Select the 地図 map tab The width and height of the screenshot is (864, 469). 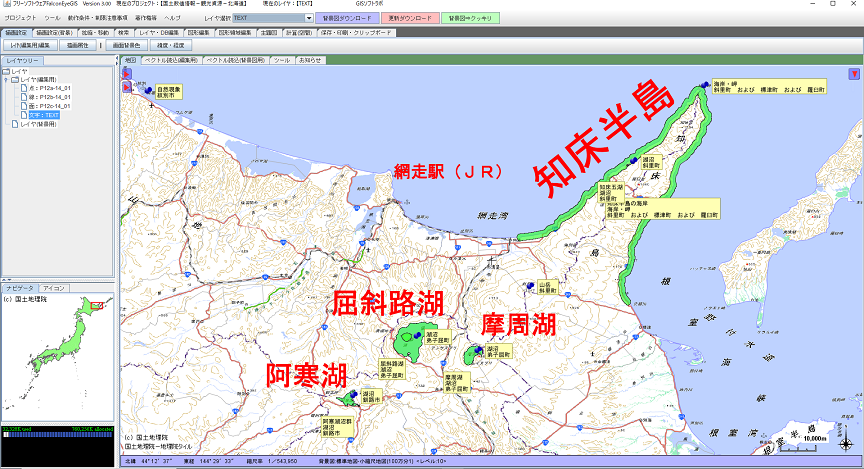coord(130,60)
